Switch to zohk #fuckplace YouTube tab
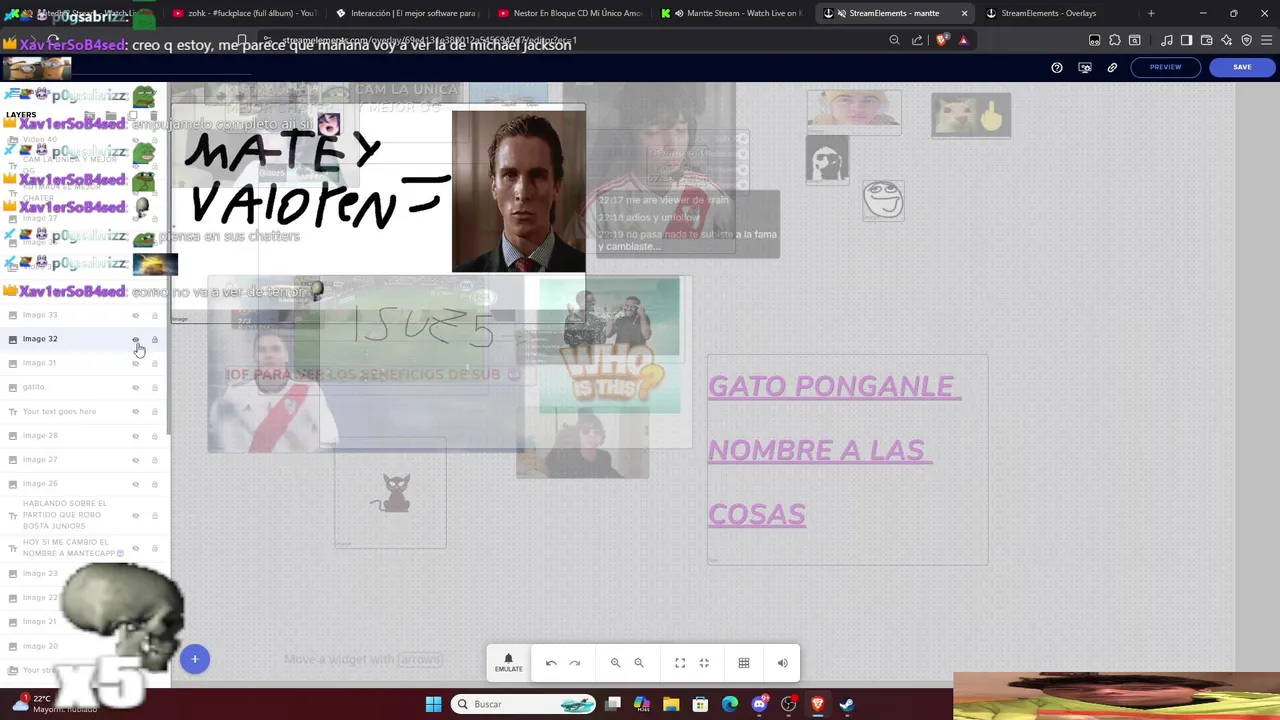1280x720 pixels. [243, 13]
